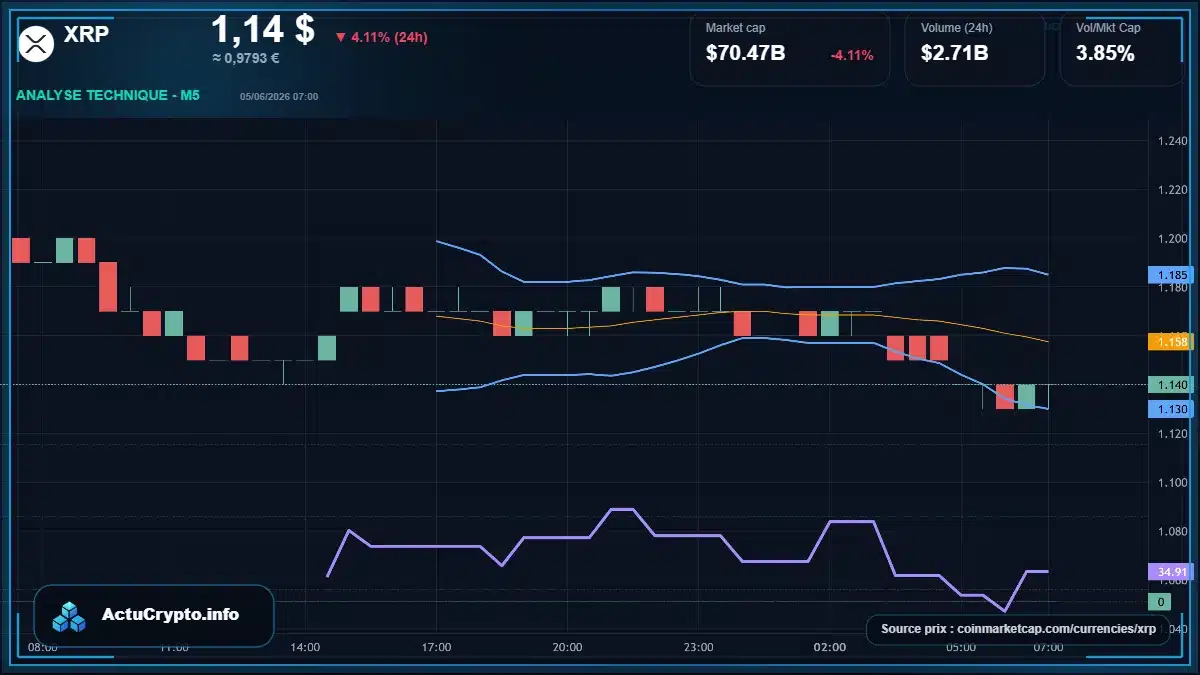1200x675 pixels.
Task: Click the $2.71B volume value
Action: (954, 54)
